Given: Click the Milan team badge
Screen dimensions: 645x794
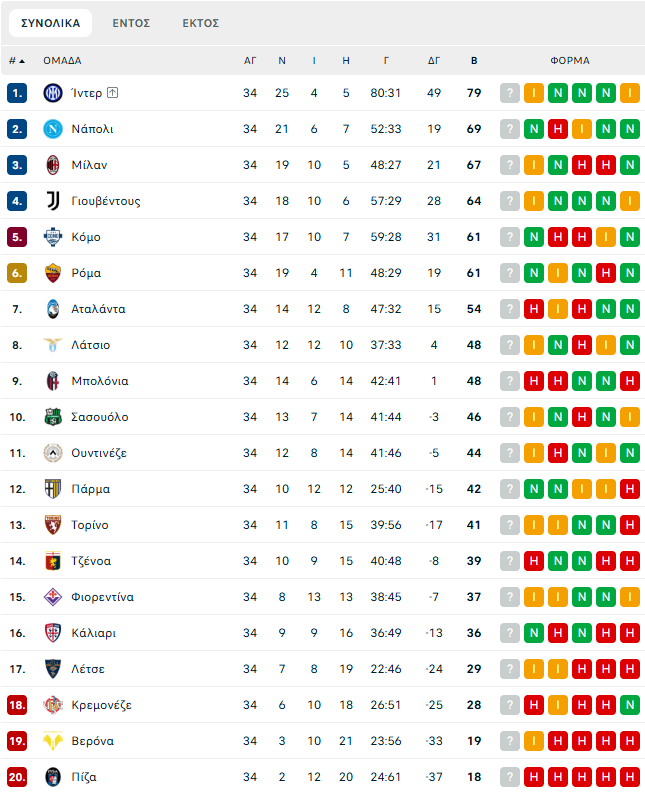Looking at the screenshot, I should coord(53,165).
